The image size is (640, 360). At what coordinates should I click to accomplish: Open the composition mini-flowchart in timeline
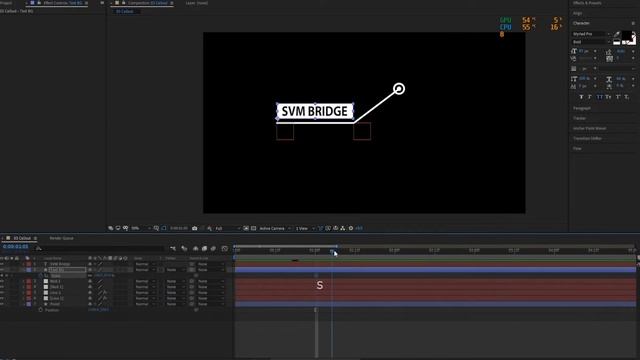[x=173, y=248]
